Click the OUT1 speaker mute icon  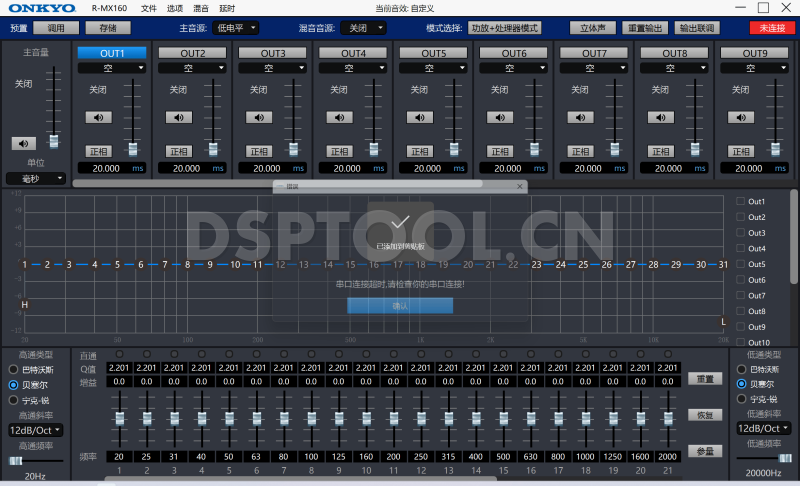click(98, 117)
